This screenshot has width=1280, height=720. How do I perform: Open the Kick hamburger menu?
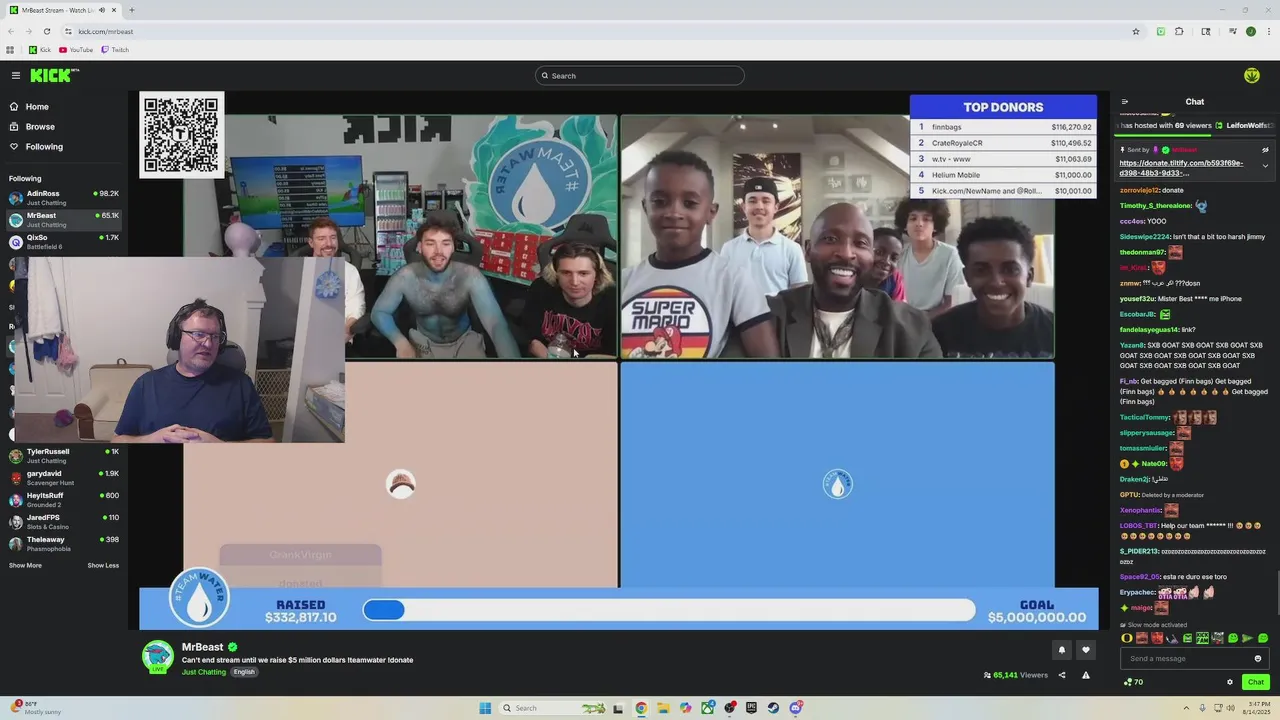pyautogui.click(x=16, y=75)
